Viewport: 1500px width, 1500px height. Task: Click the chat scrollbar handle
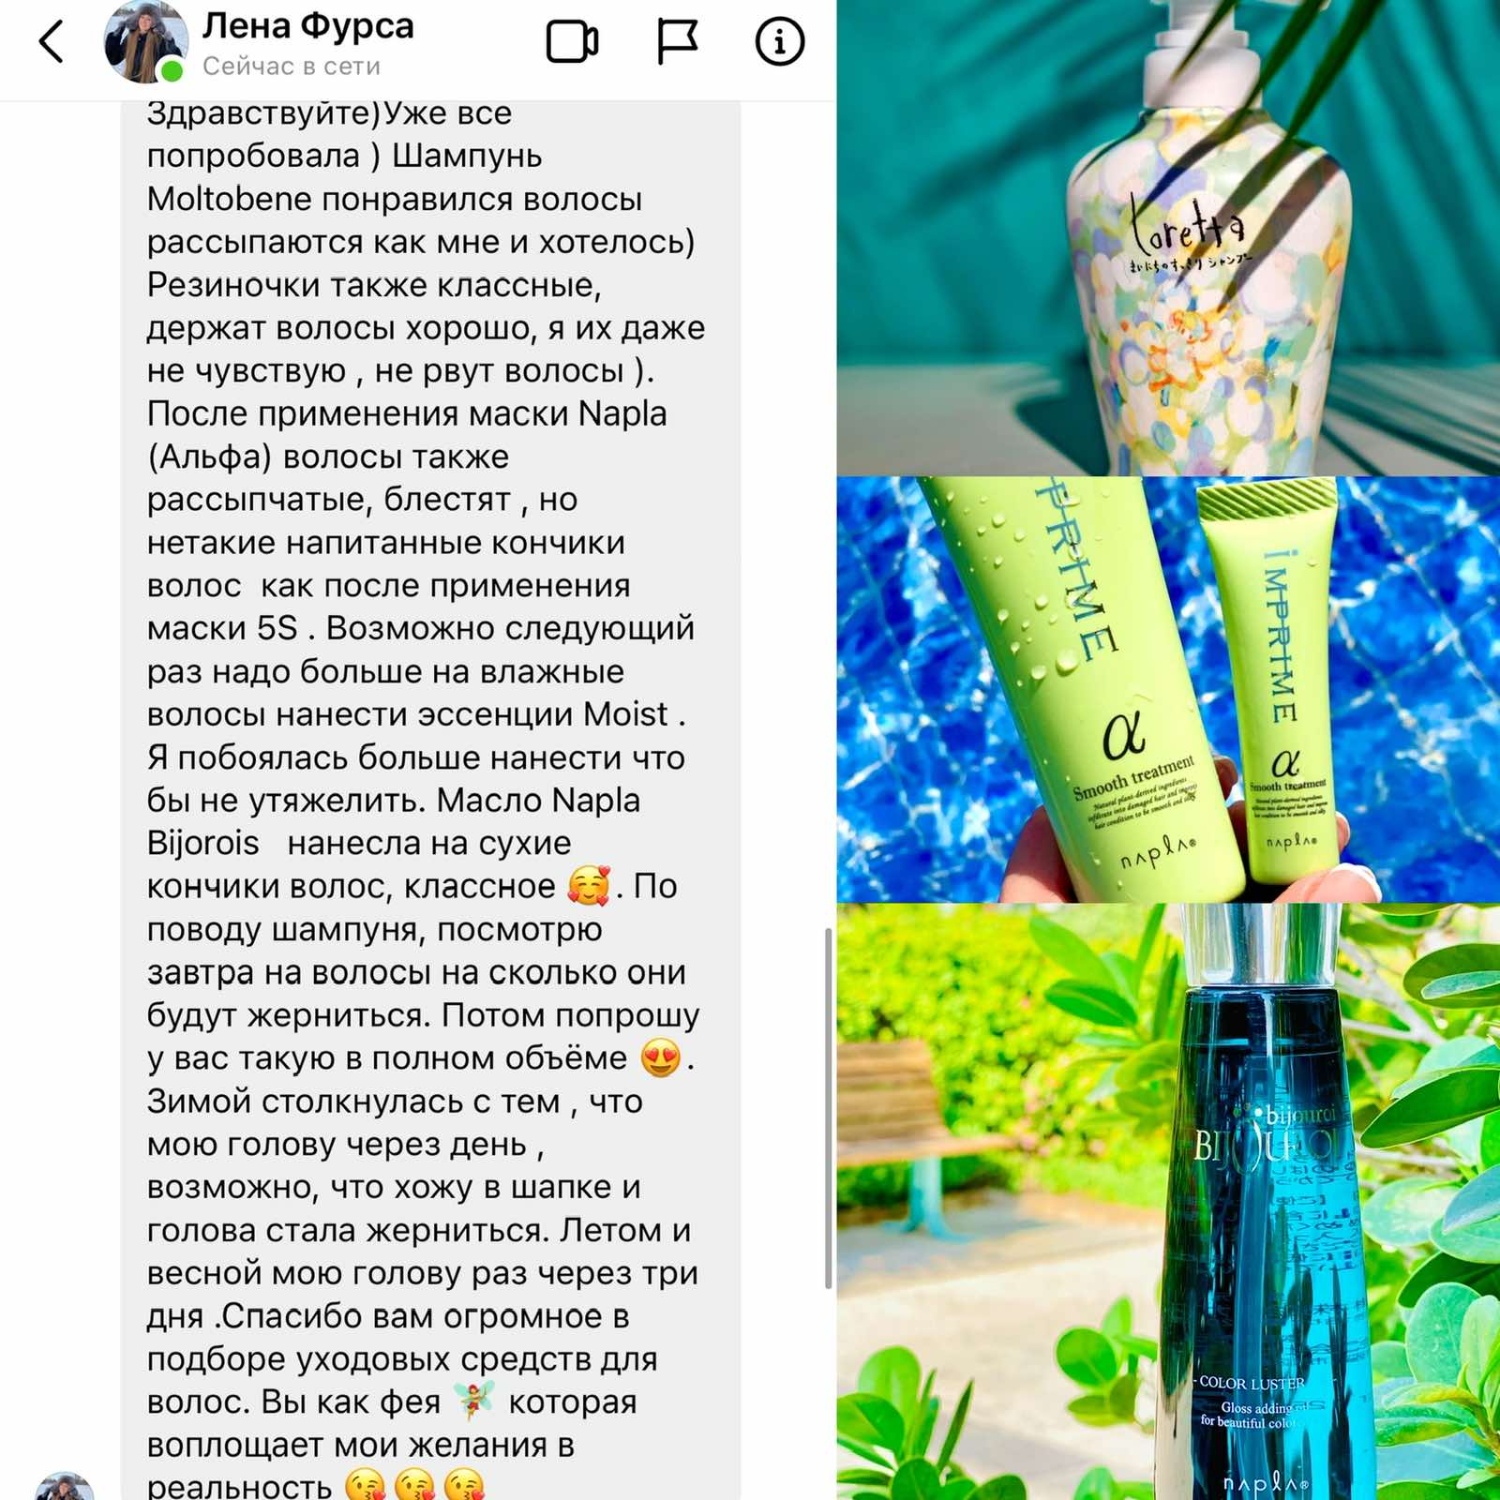pos(828,1108)
